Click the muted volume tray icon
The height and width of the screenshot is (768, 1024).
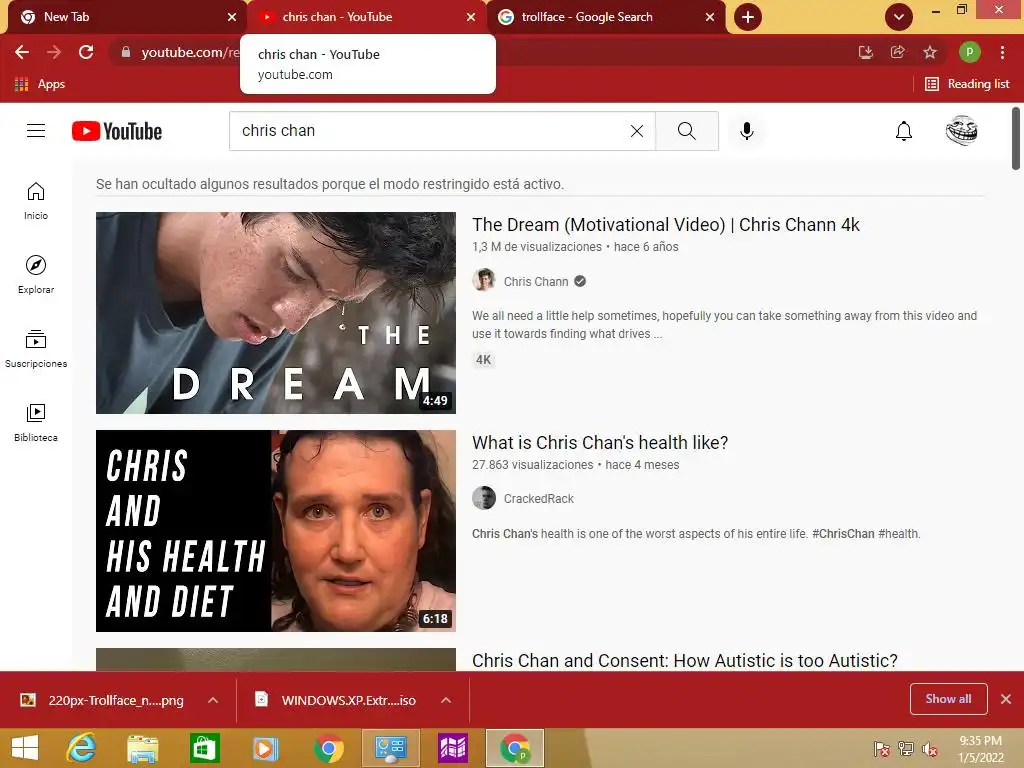pos(930,749)
